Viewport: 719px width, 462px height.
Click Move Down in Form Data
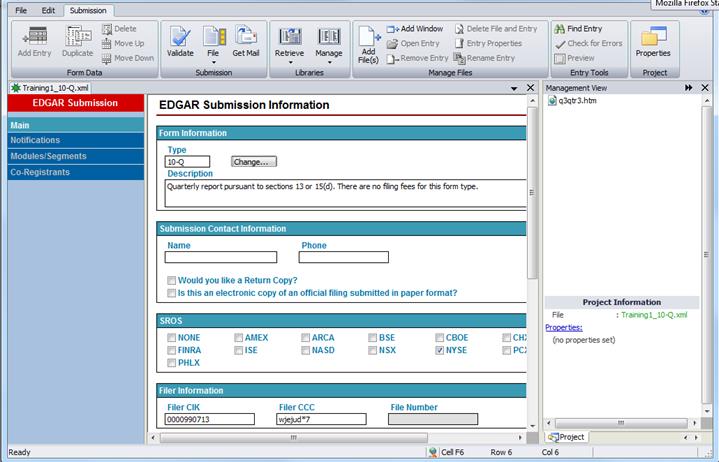pos(128,58)
